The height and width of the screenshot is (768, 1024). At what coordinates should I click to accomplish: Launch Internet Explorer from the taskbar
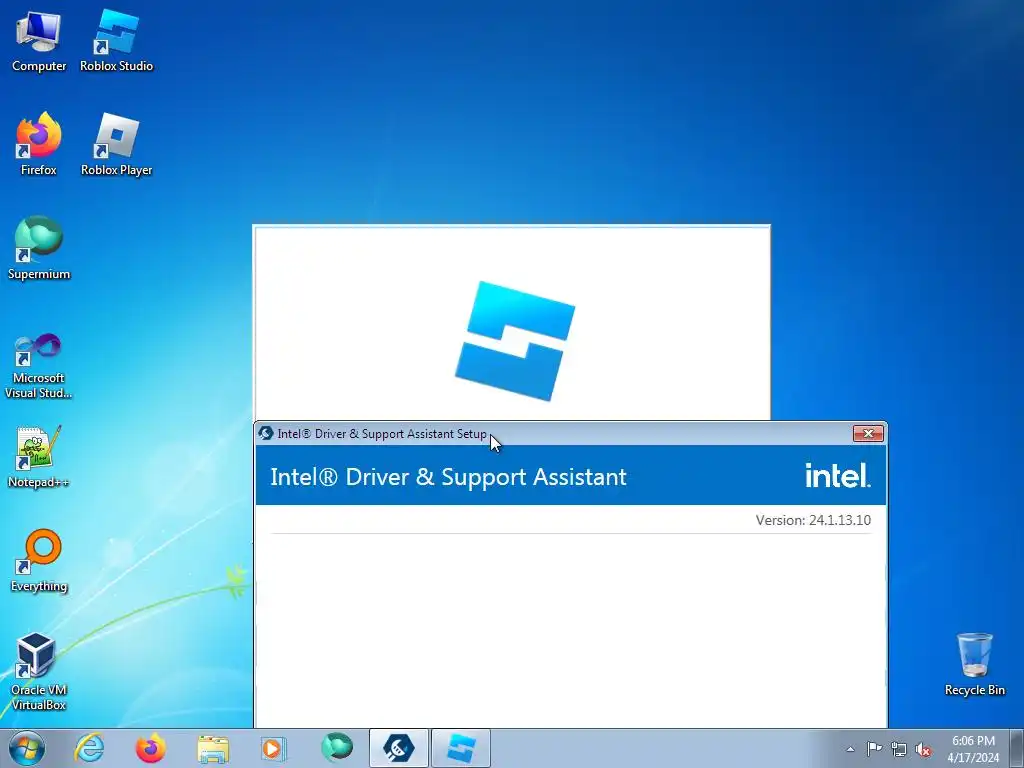point(89,748)
